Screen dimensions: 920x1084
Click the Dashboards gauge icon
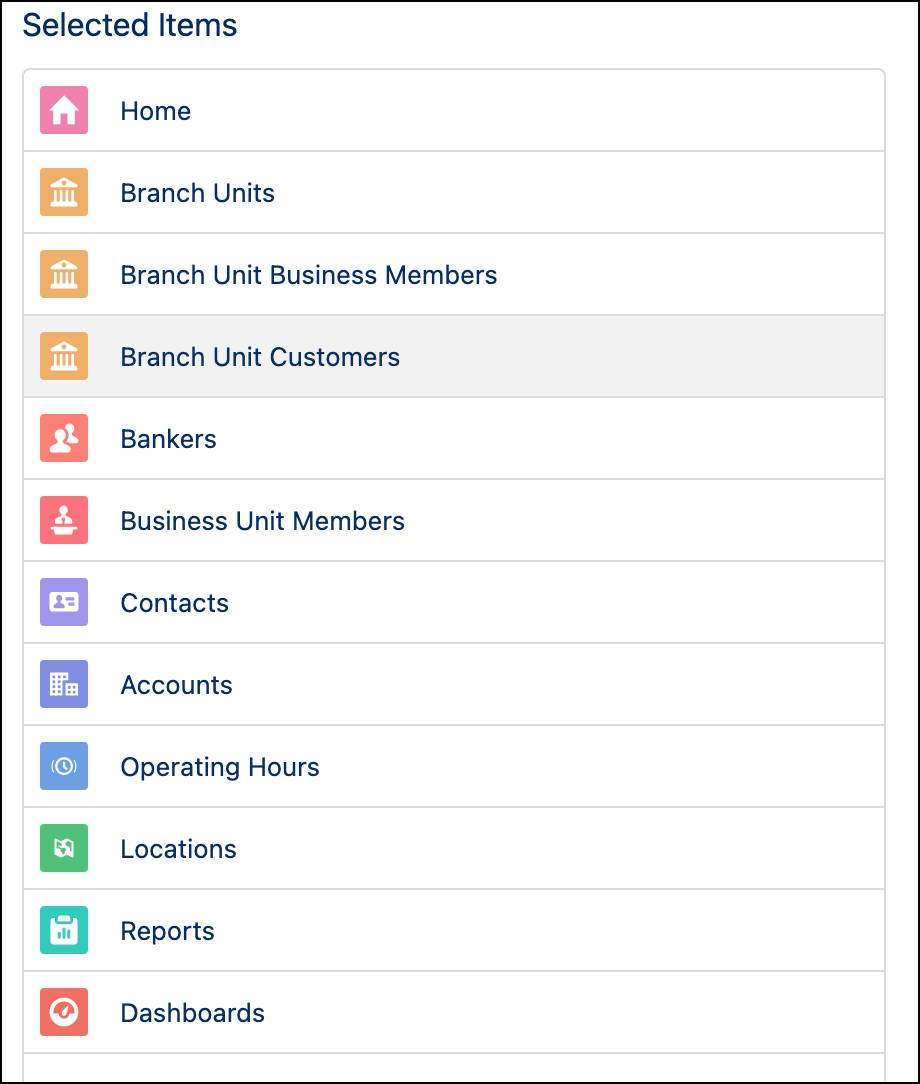click(x=64, y=1012)
